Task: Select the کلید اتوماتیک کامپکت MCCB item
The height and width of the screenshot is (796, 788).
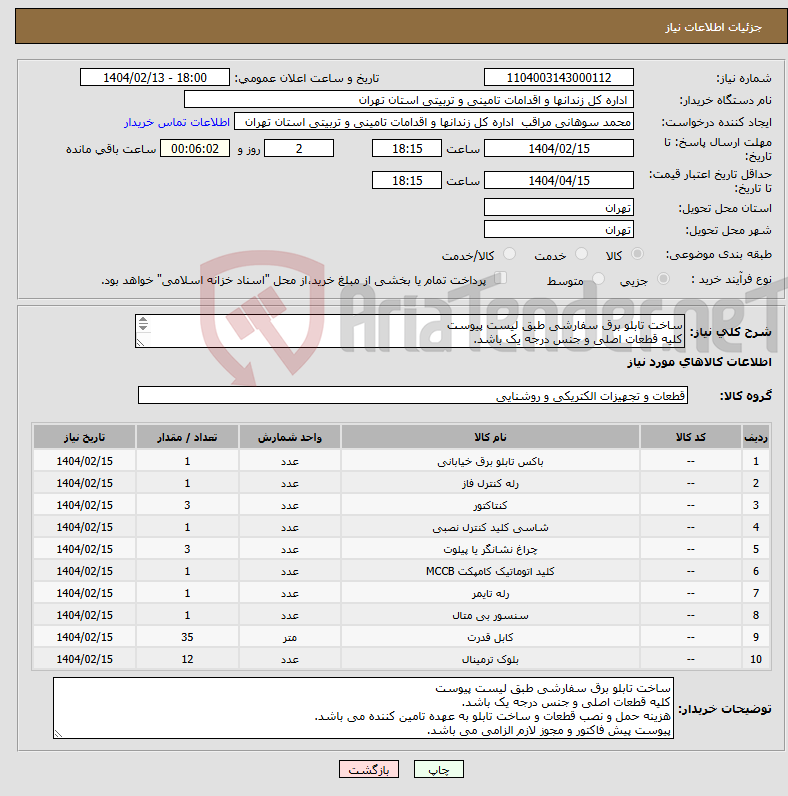Action: (490, 571)
